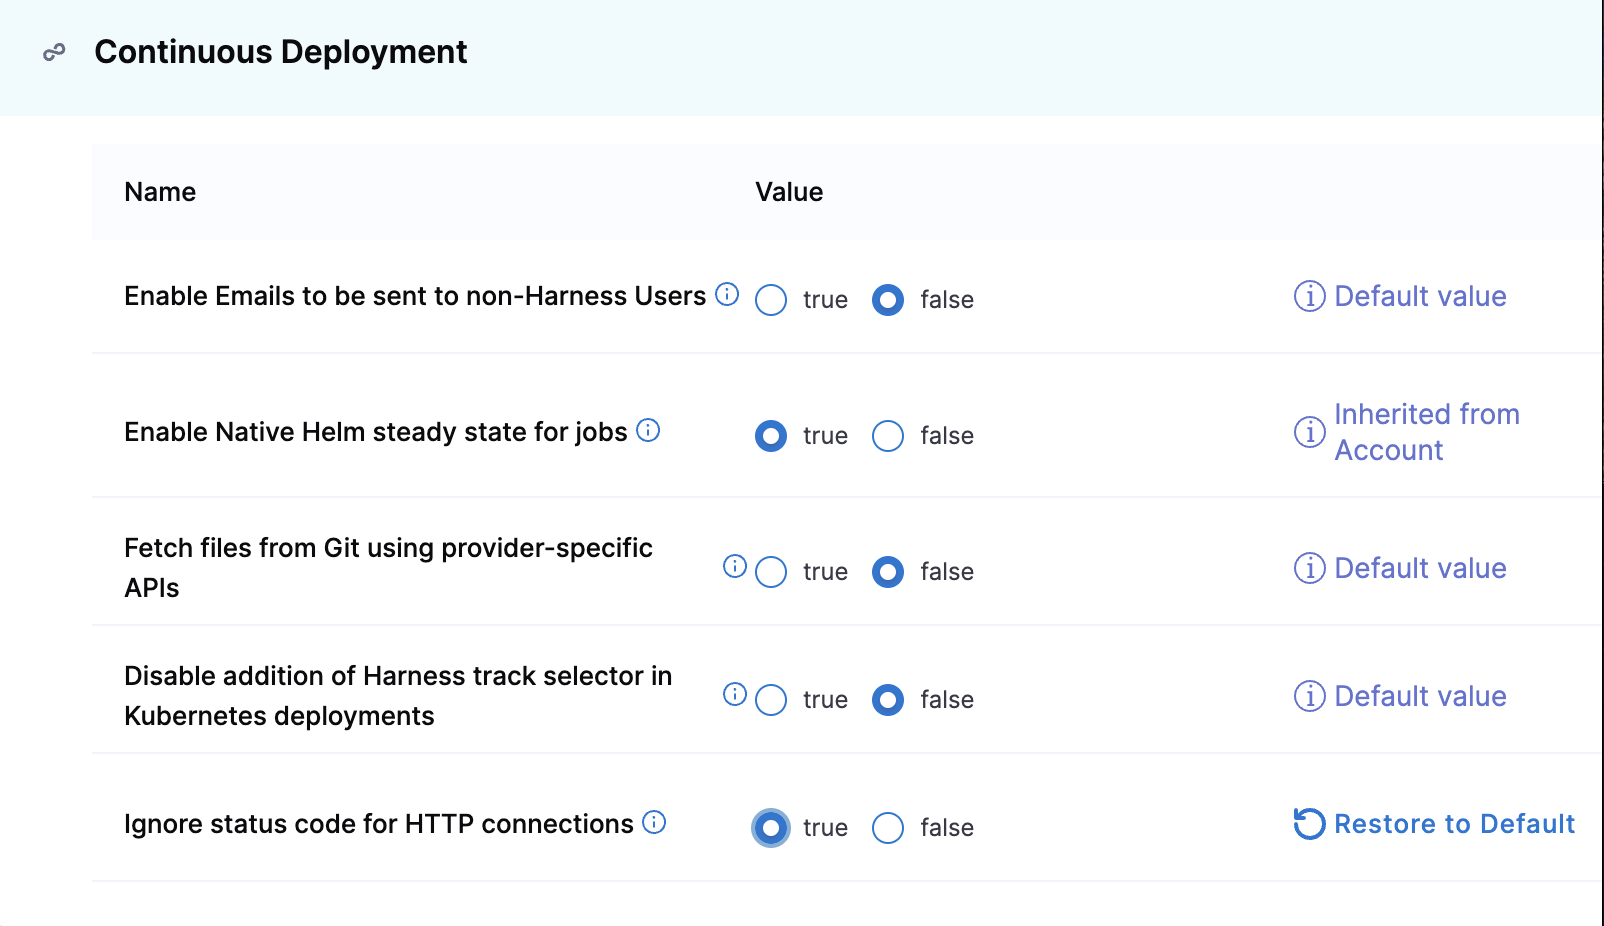Set Ignore status code for HTTP to false

tap(887, 828)
